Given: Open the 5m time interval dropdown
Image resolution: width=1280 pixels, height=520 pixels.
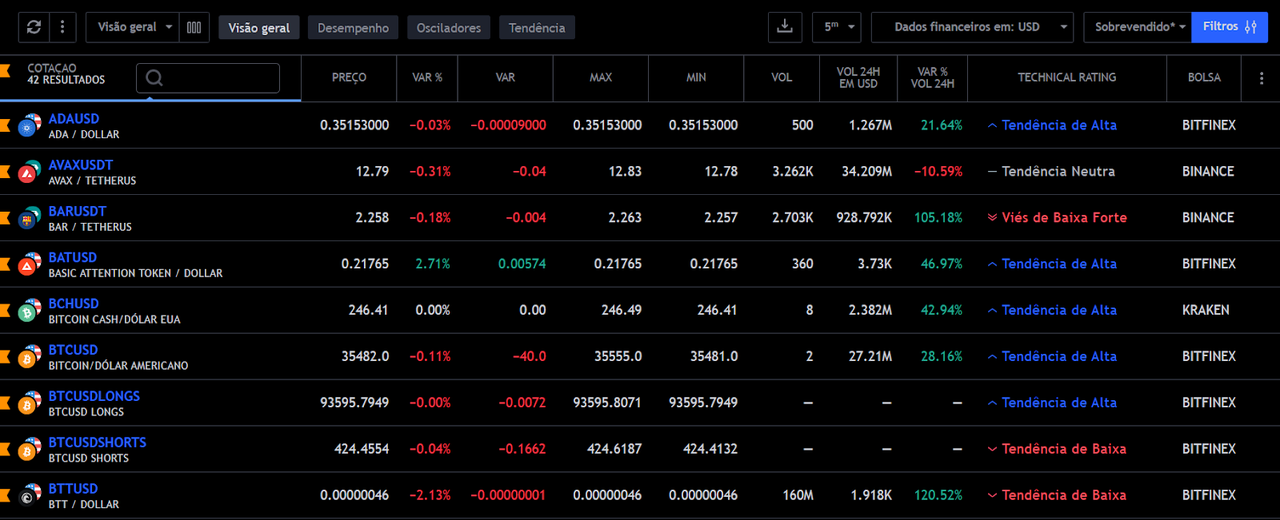Looking at the screenshot, I should (836, 27).
